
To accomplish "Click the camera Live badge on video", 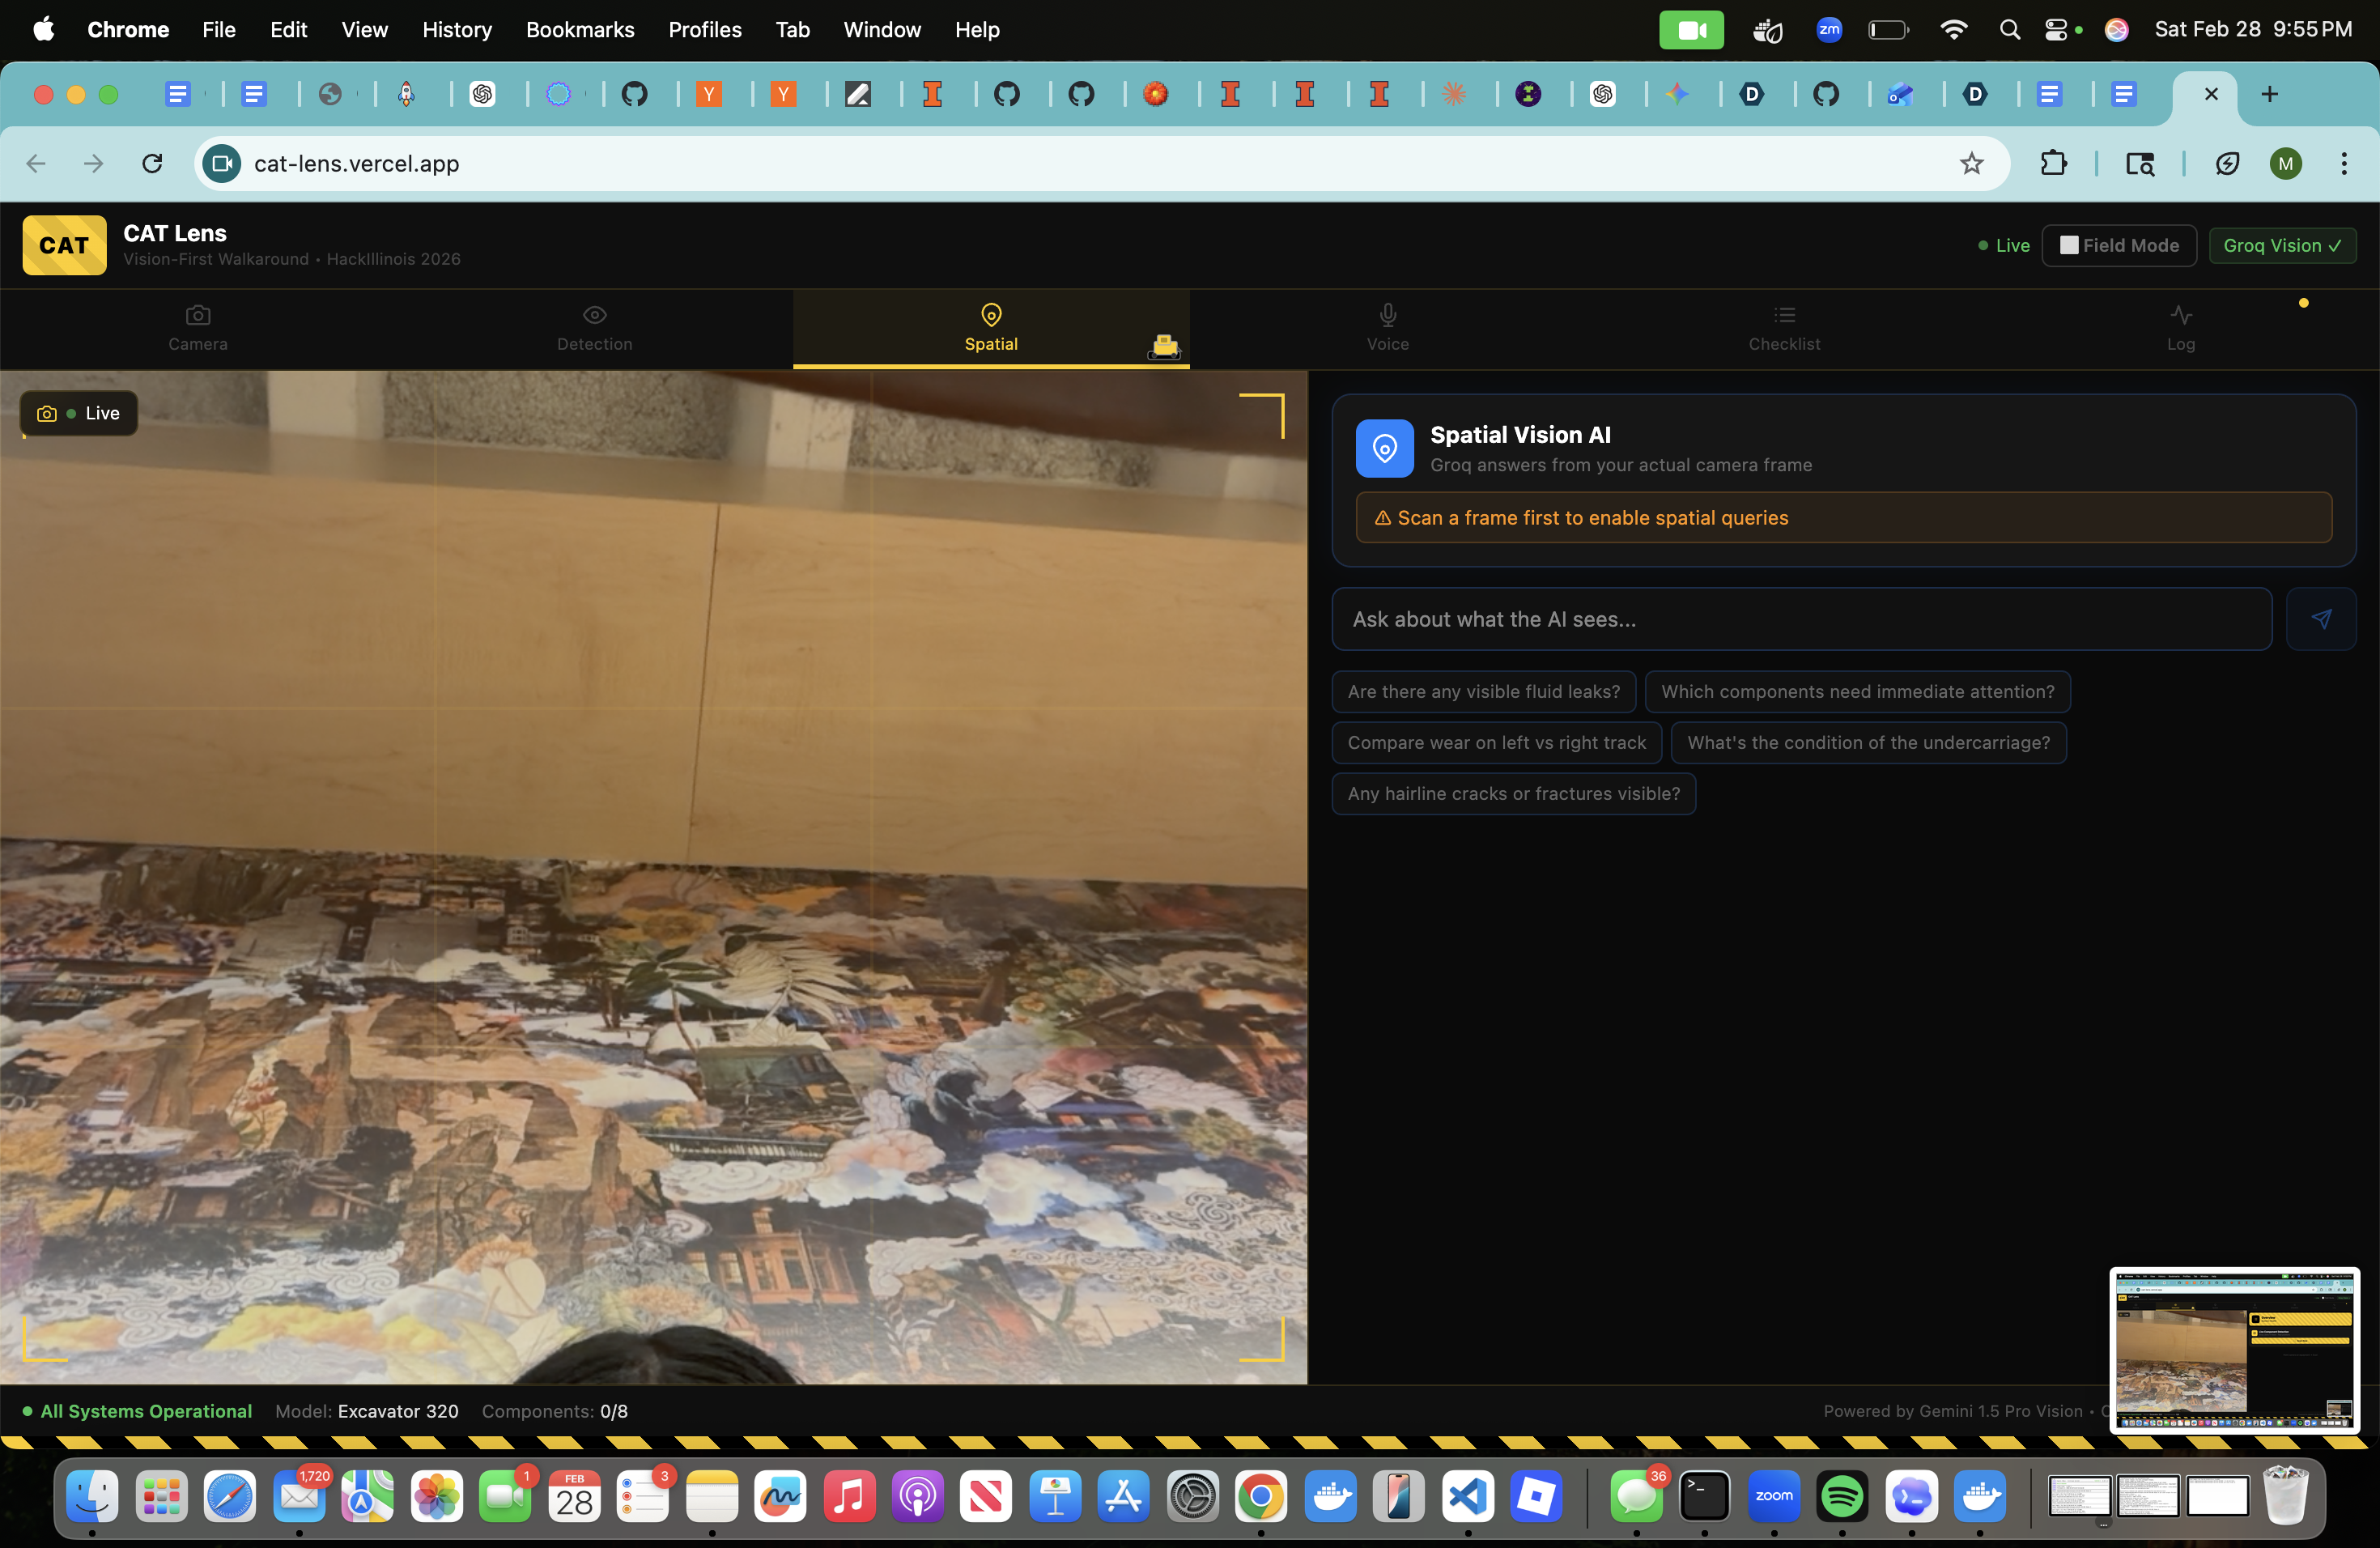I will tap(79, 413).
